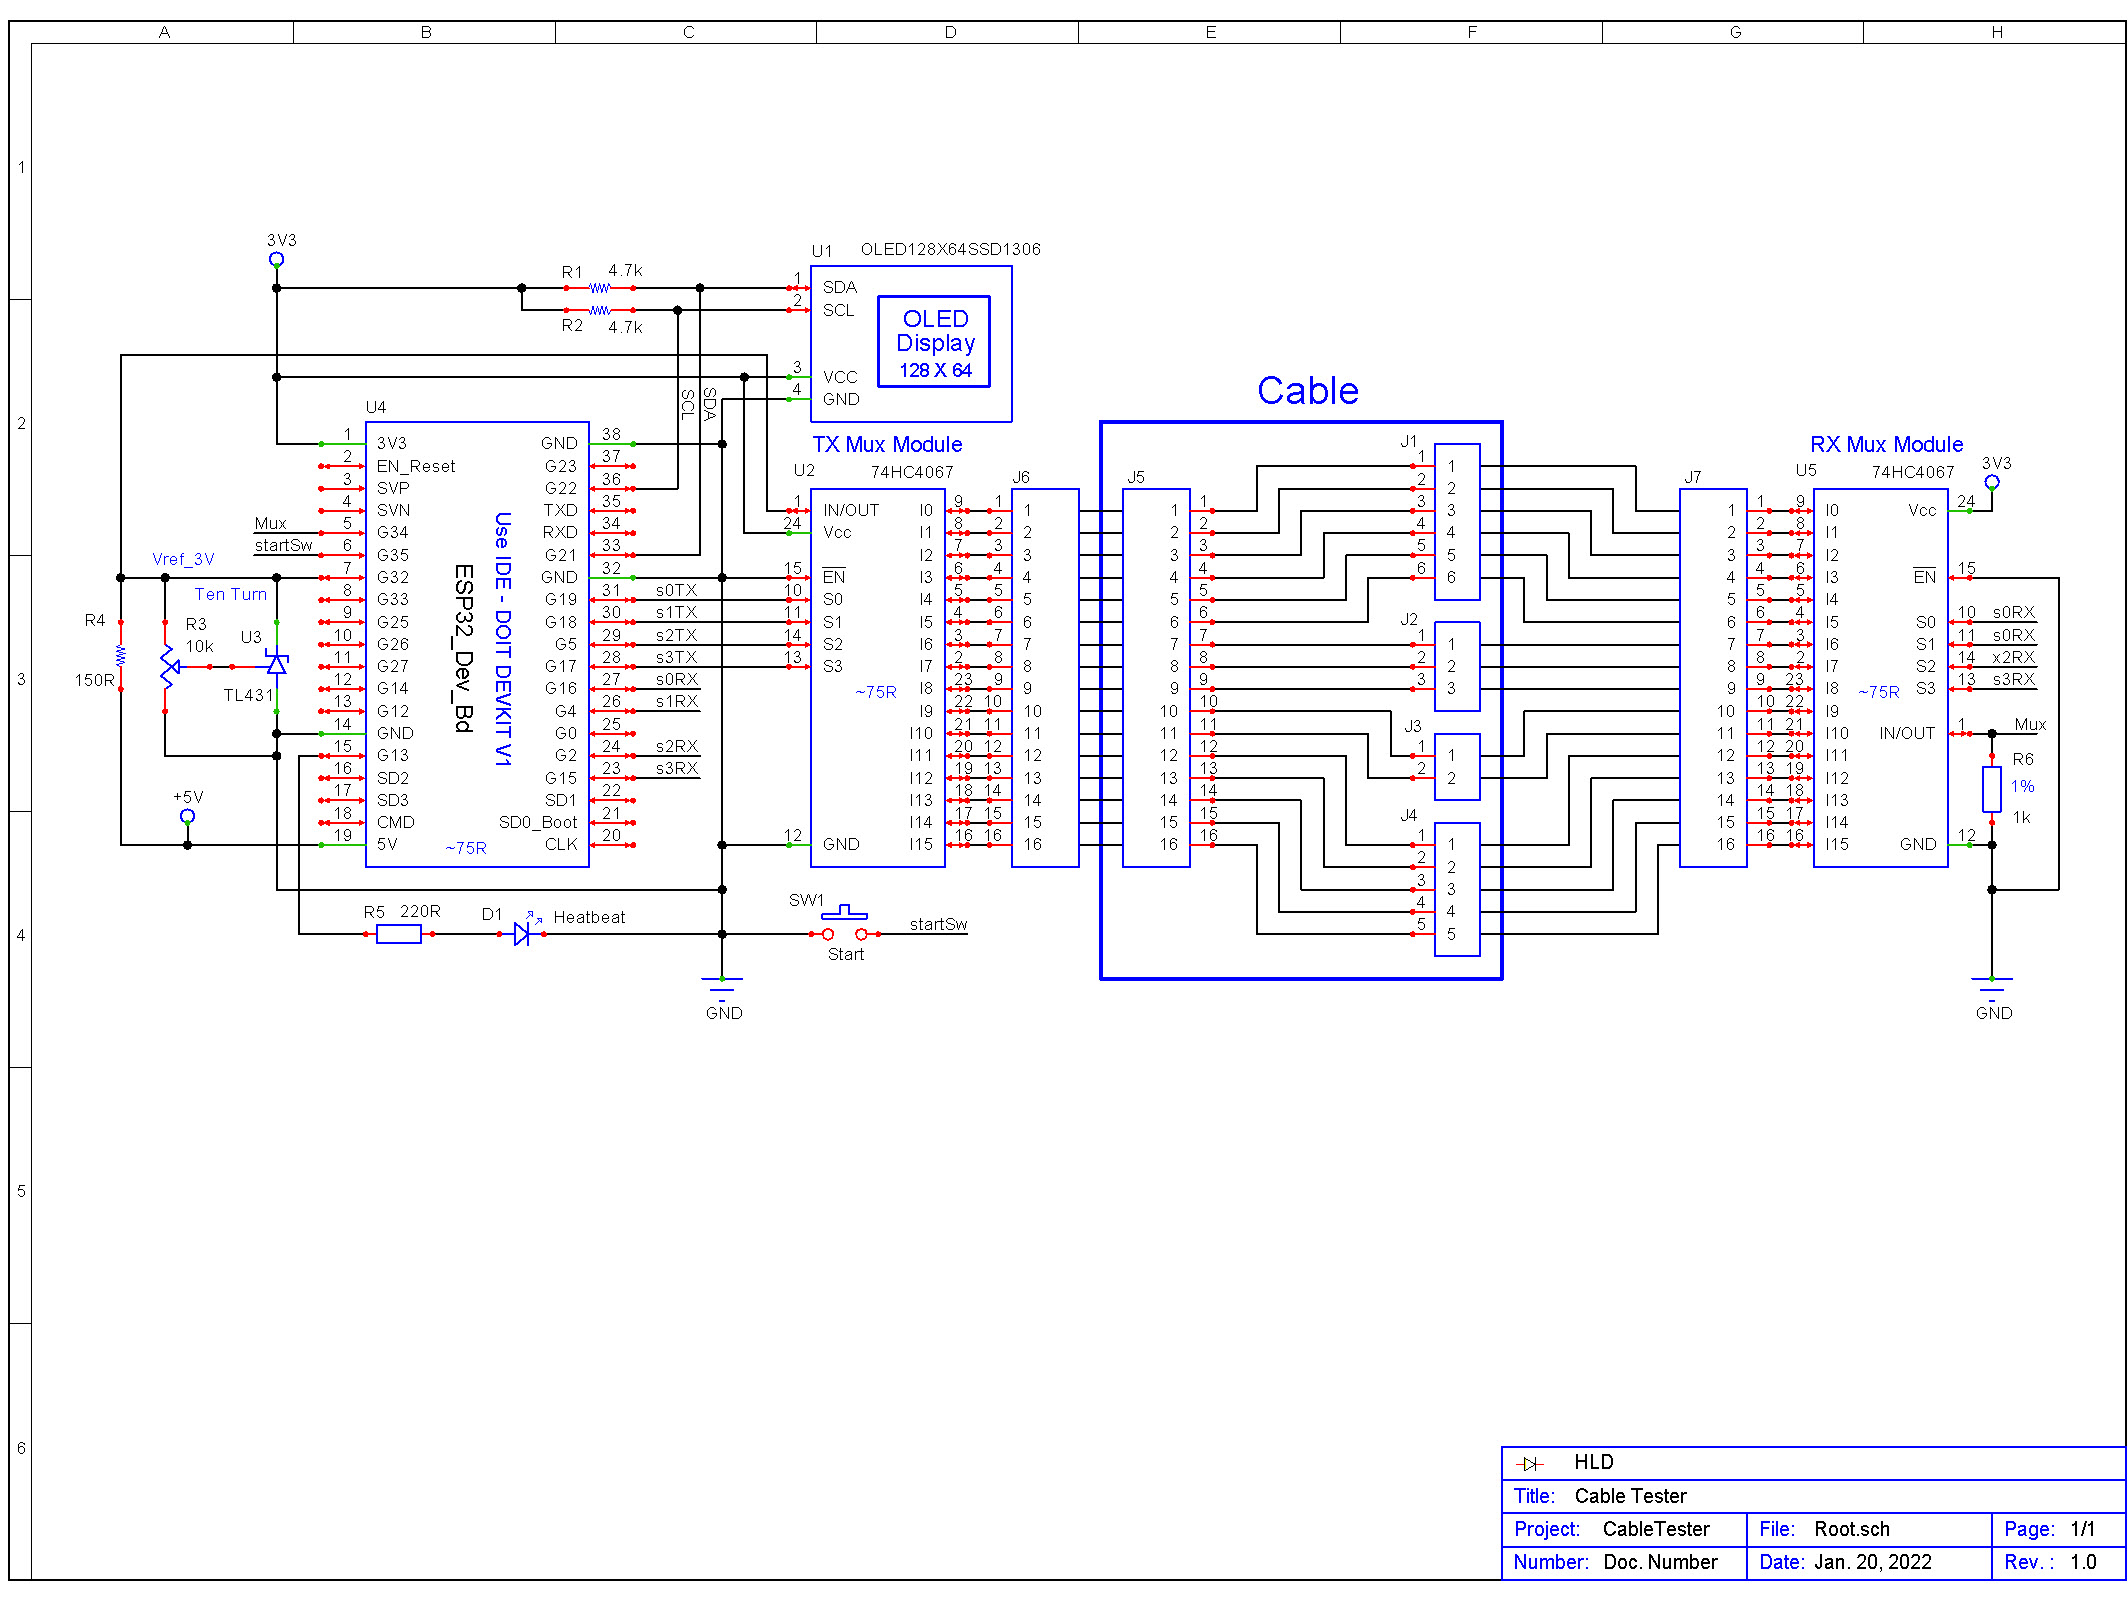Screen dimensions: 2128x1600
Task: Click the OLED Display 128 X 64 box
Action: tap(935, 342)
